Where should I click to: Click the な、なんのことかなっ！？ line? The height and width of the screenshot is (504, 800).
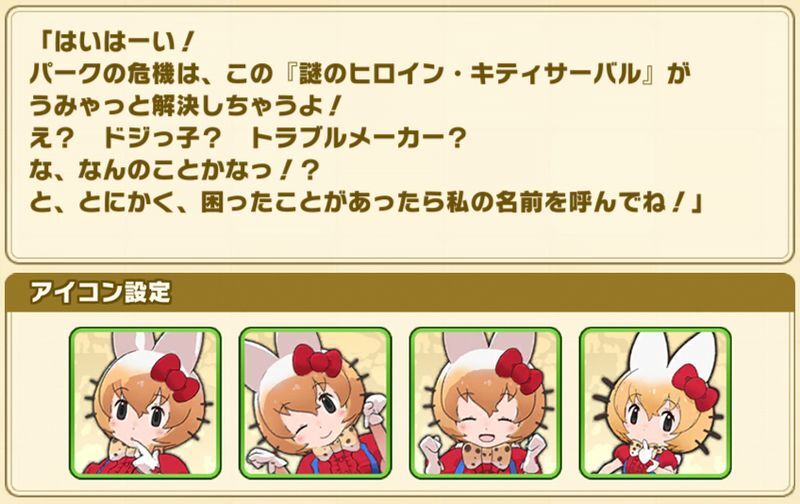pos(174,171)
